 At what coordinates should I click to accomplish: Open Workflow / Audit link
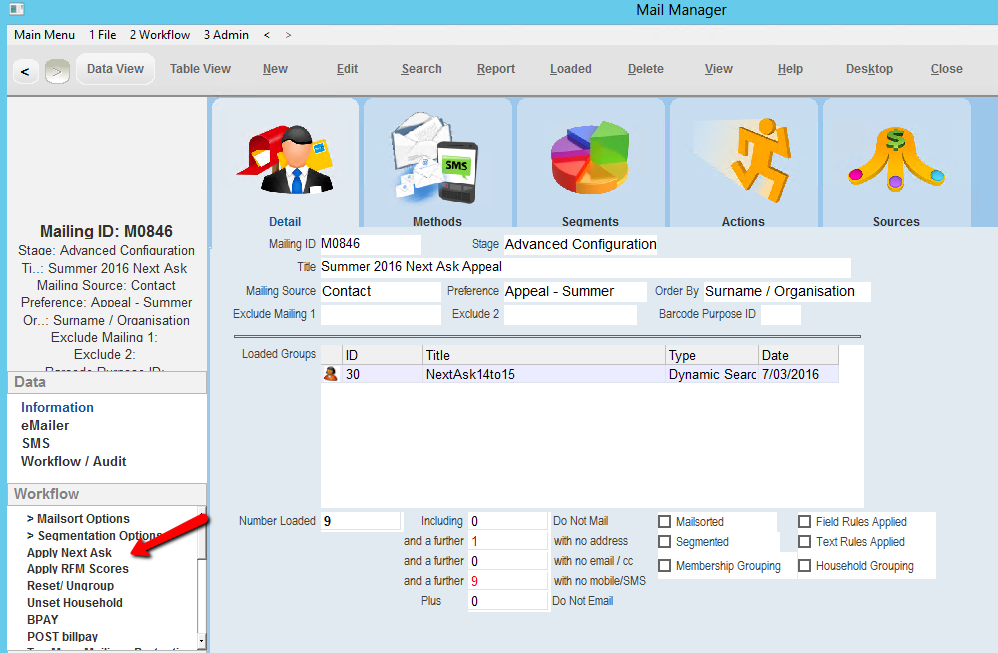73,461
